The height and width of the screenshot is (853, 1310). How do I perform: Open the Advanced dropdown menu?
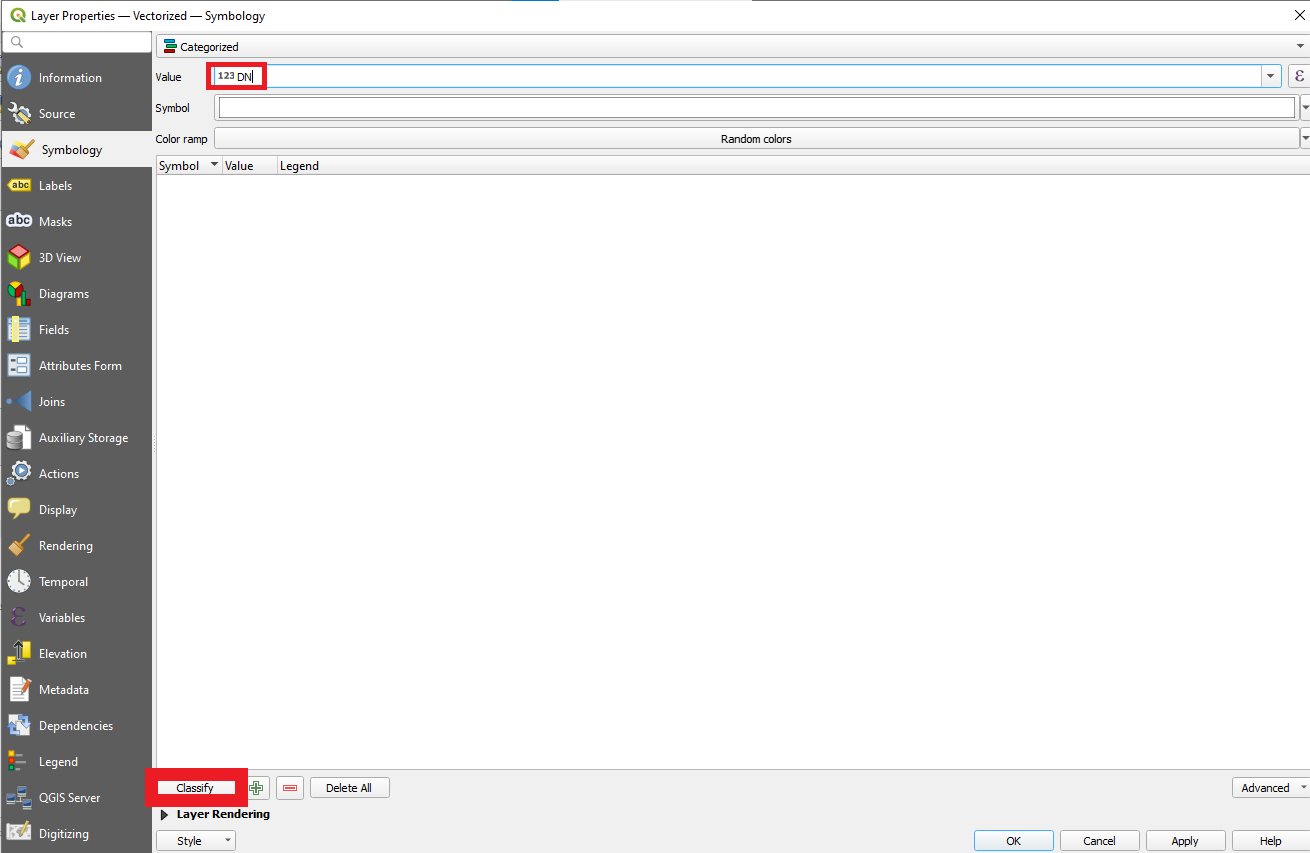click(1271, 788)
